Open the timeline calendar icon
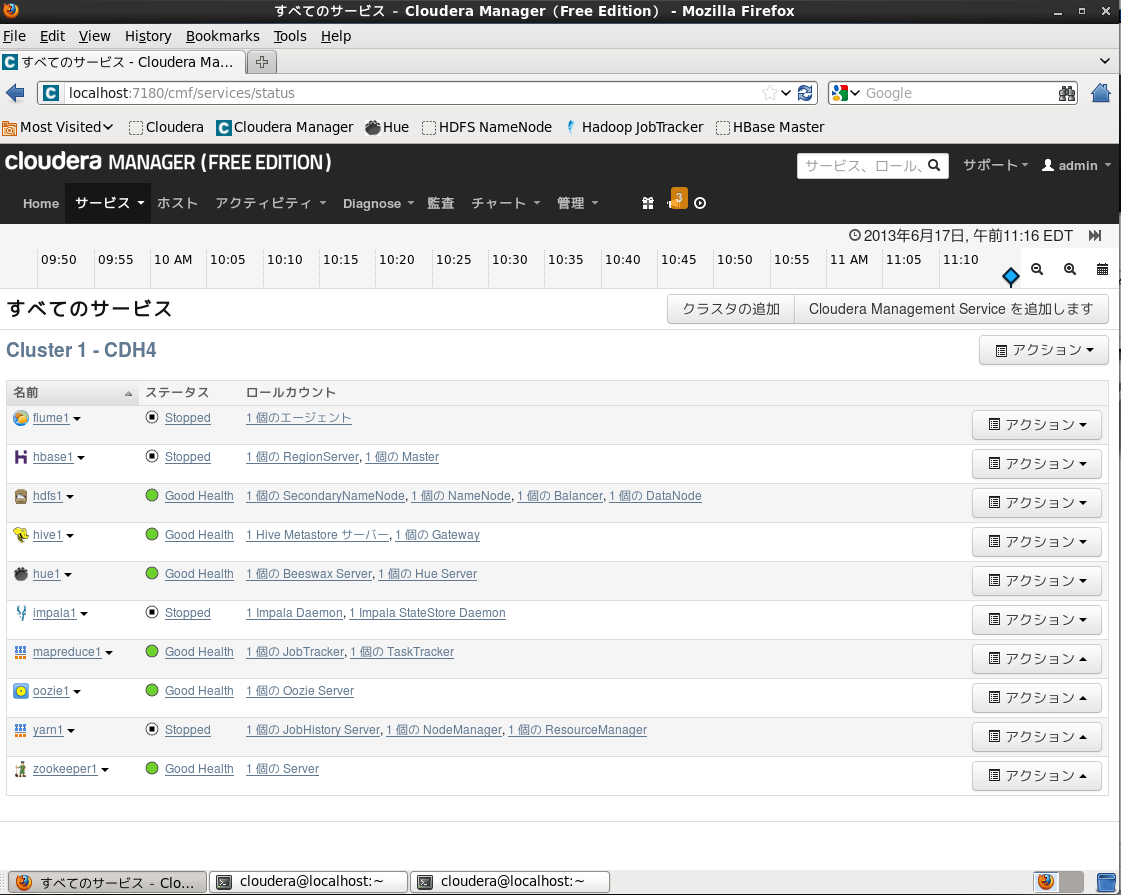Image resolution: width=1121 pixels, height=895 pixels. click(x=1102, y=270)
